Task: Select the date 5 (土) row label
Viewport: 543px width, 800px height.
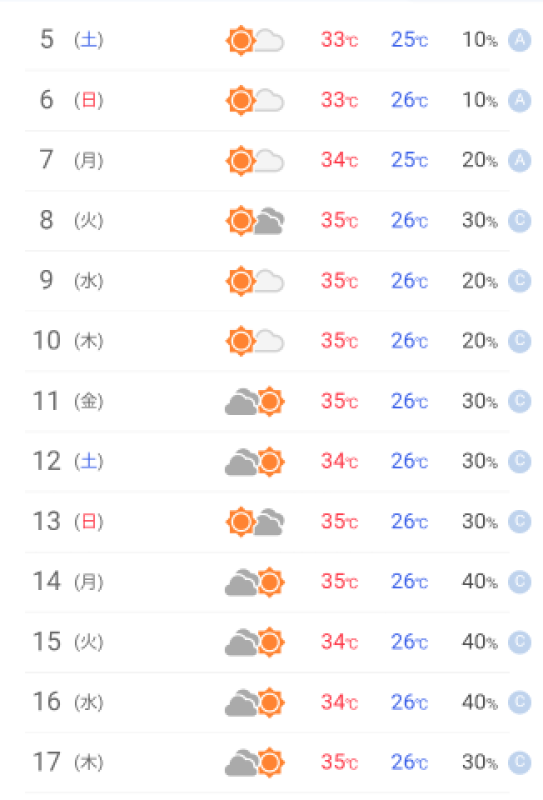Action: click(71, 39)
